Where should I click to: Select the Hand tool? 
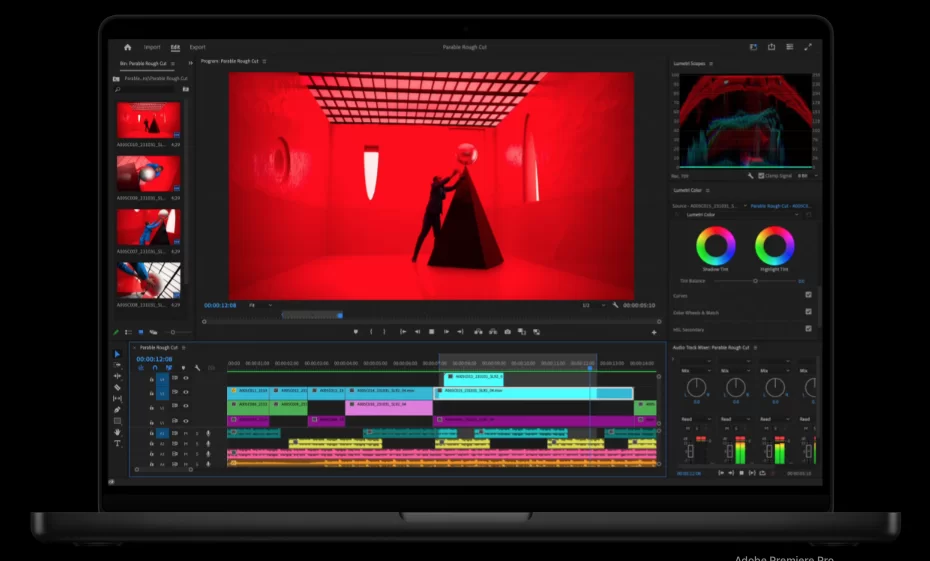(x=117, y=432)
